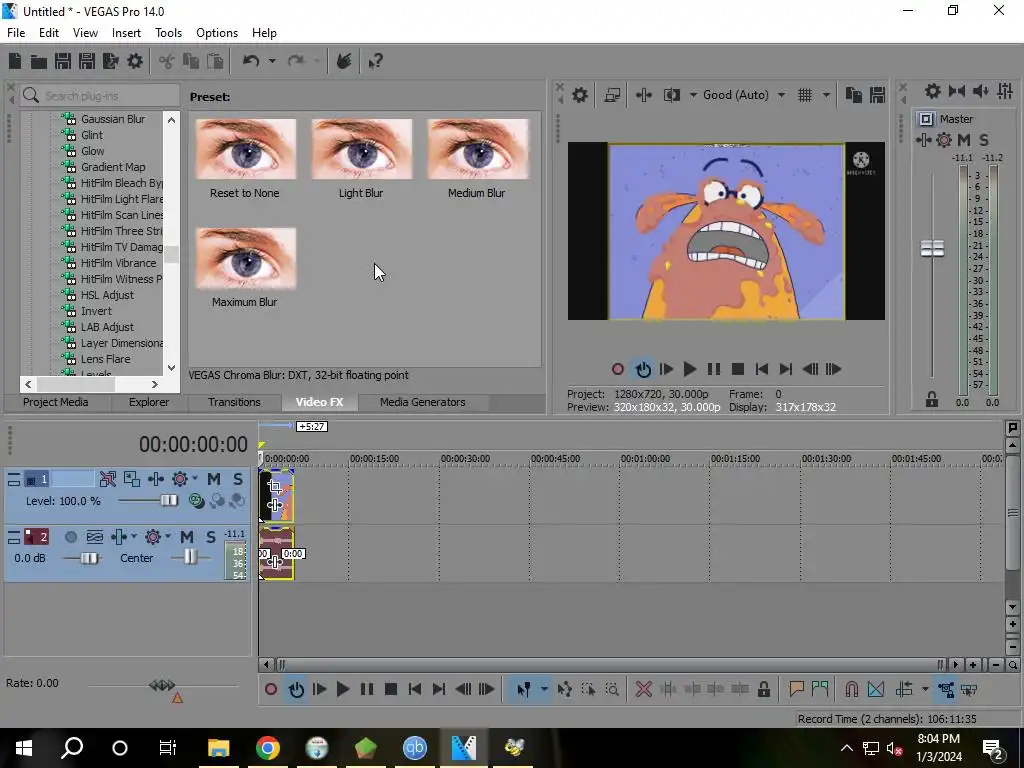Launch Chrome from the taskbar
Screen dimensions: 1024x768
tap(268, 748)
